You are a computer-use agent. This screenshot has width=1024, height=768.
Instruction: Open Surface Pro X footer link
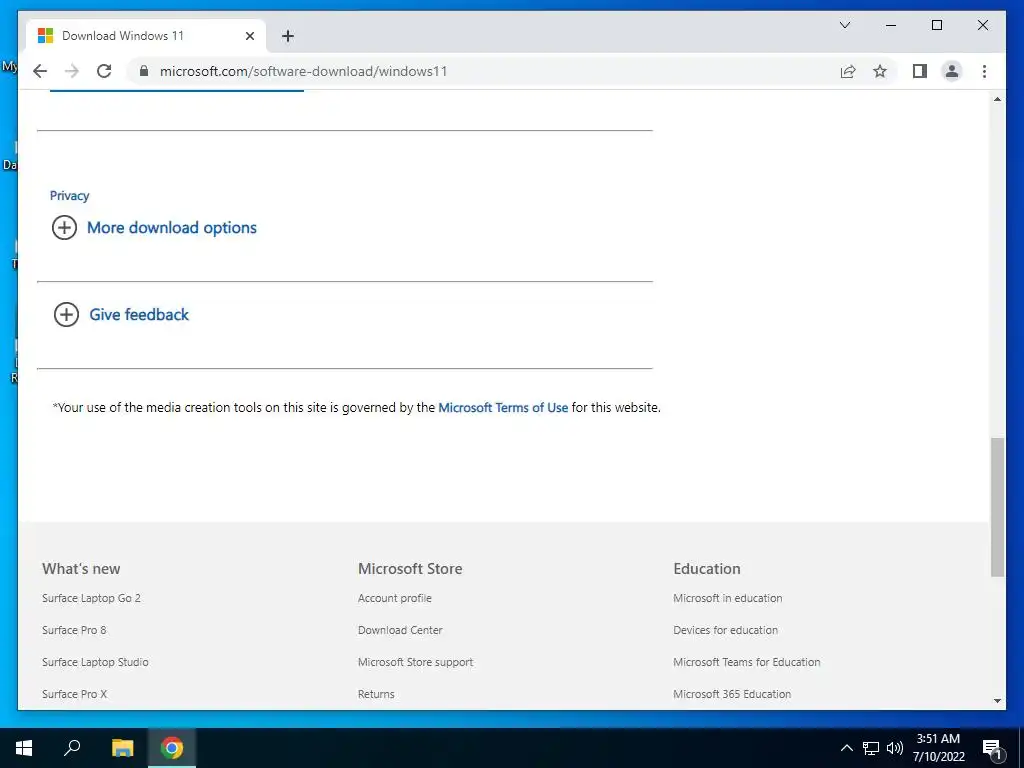pos(74,694)
